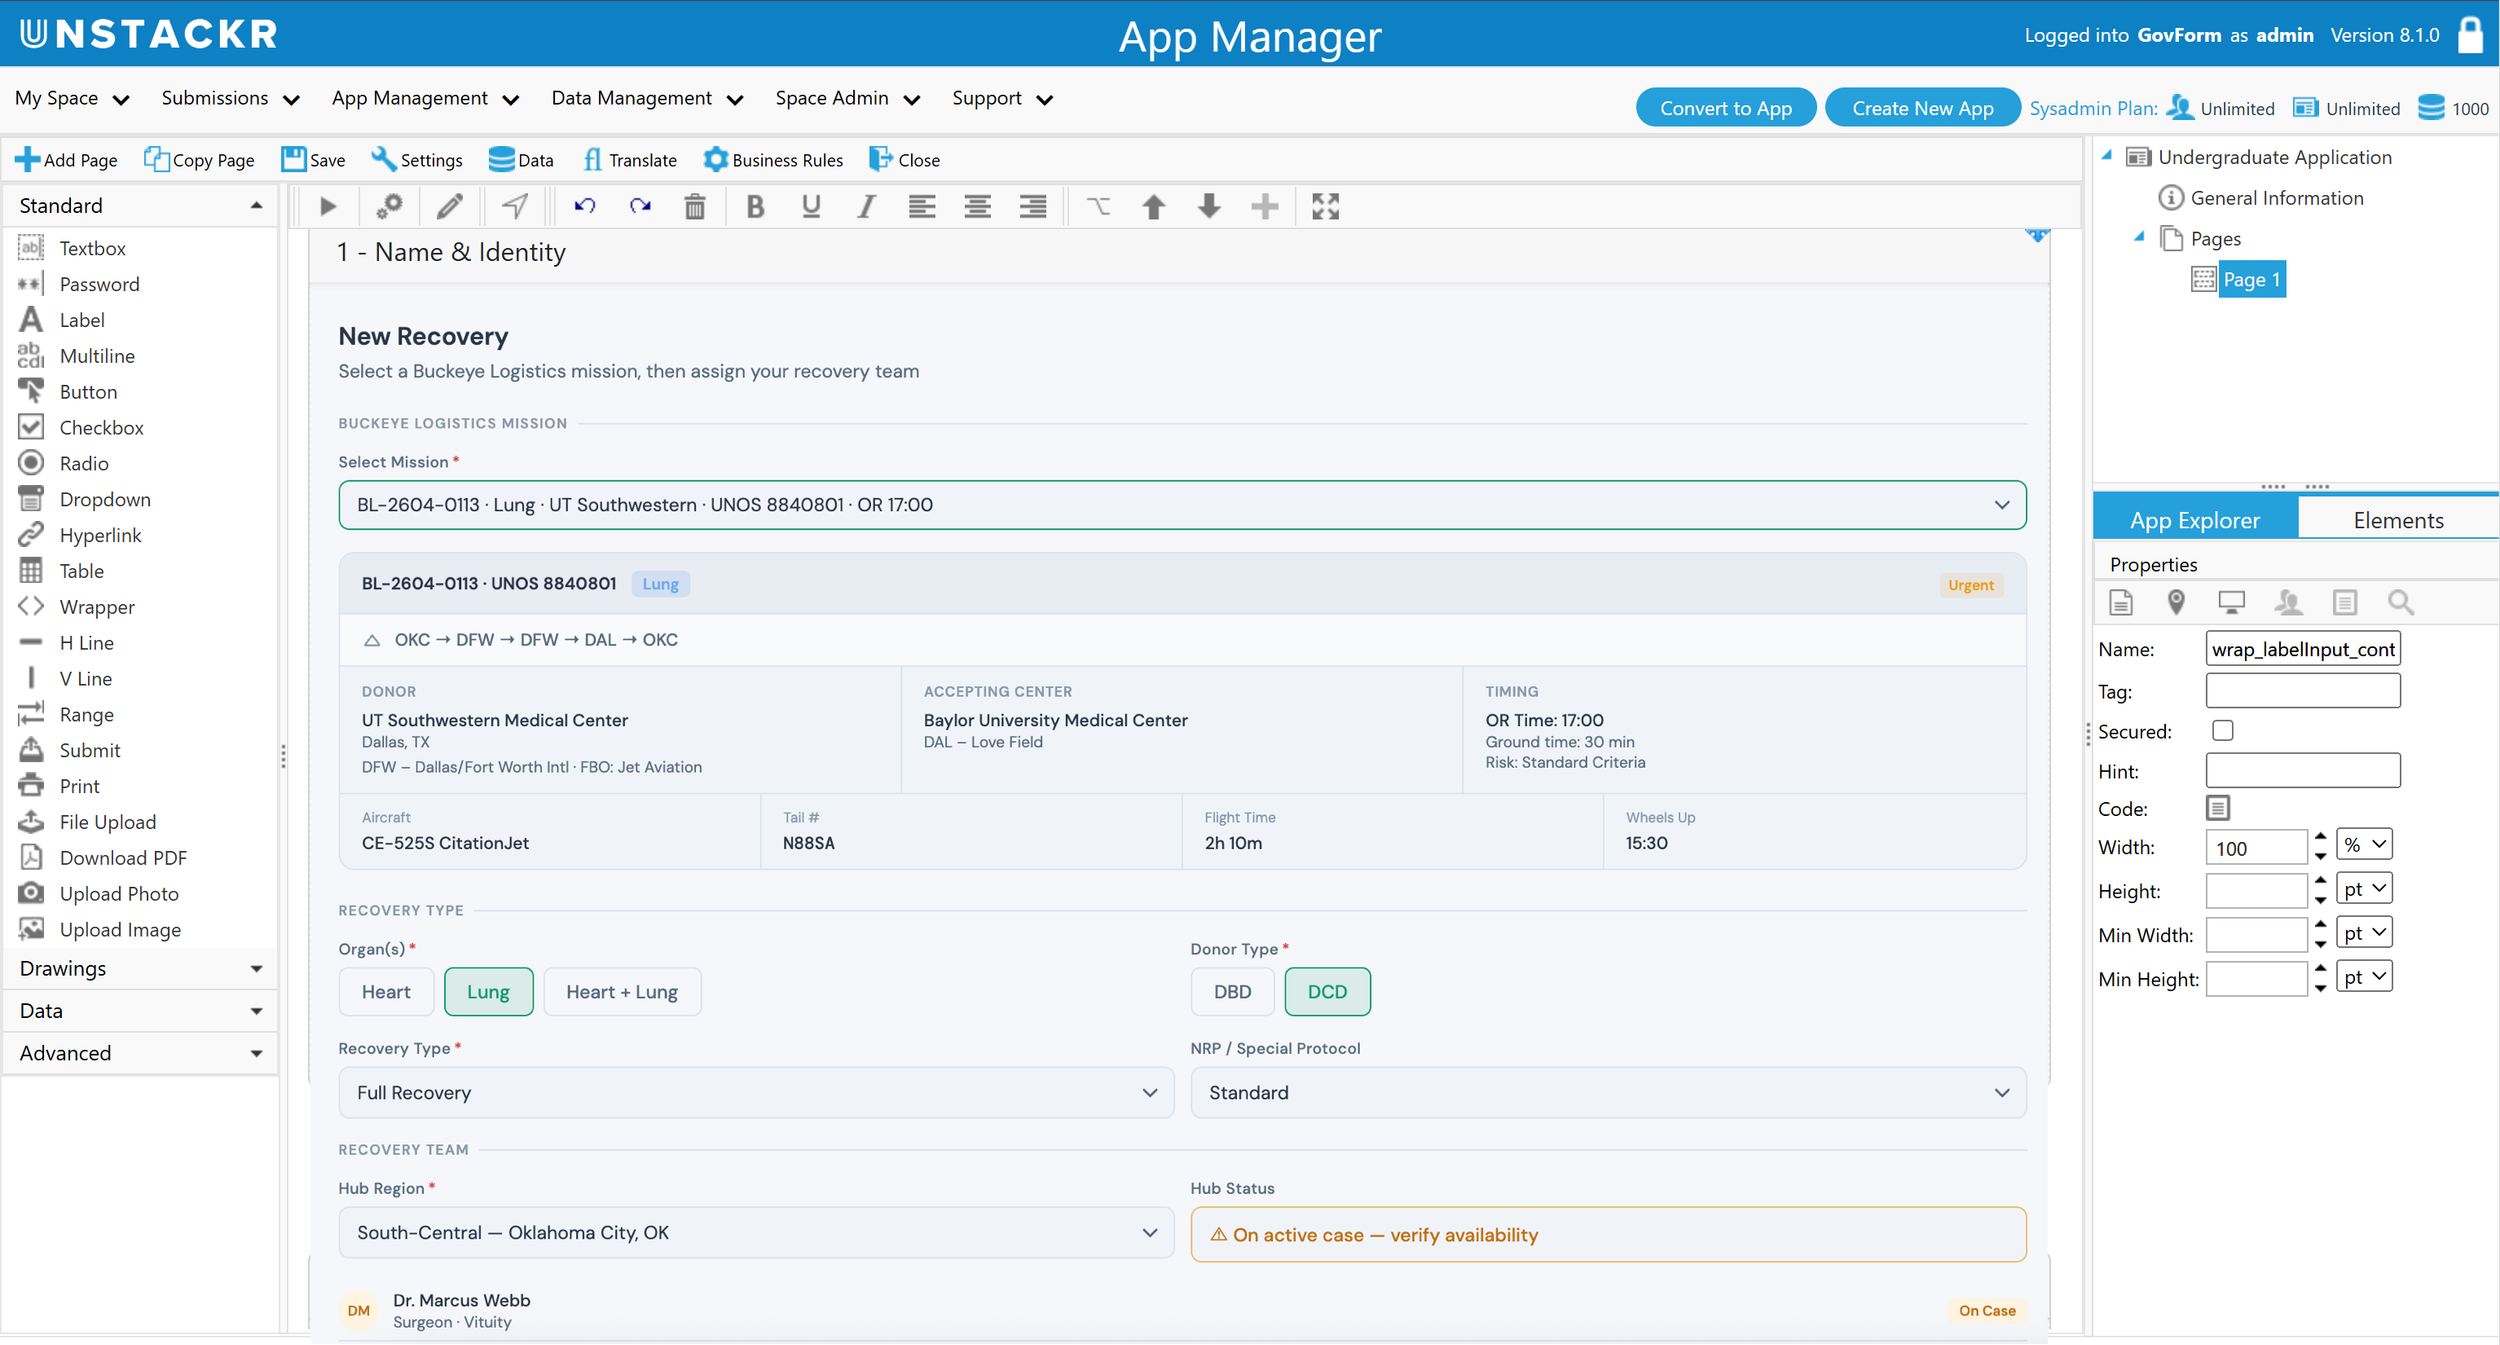Select DBD donor type
Viewport: 2500px width, 1345px height.
[x=1232, y=992]
